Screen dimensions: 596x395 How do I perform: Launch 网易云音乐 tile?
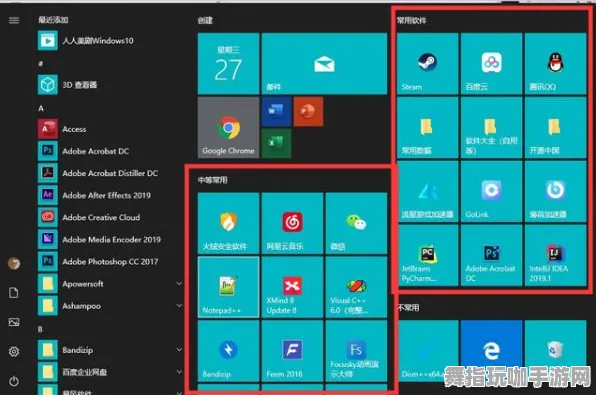(292, 223)
